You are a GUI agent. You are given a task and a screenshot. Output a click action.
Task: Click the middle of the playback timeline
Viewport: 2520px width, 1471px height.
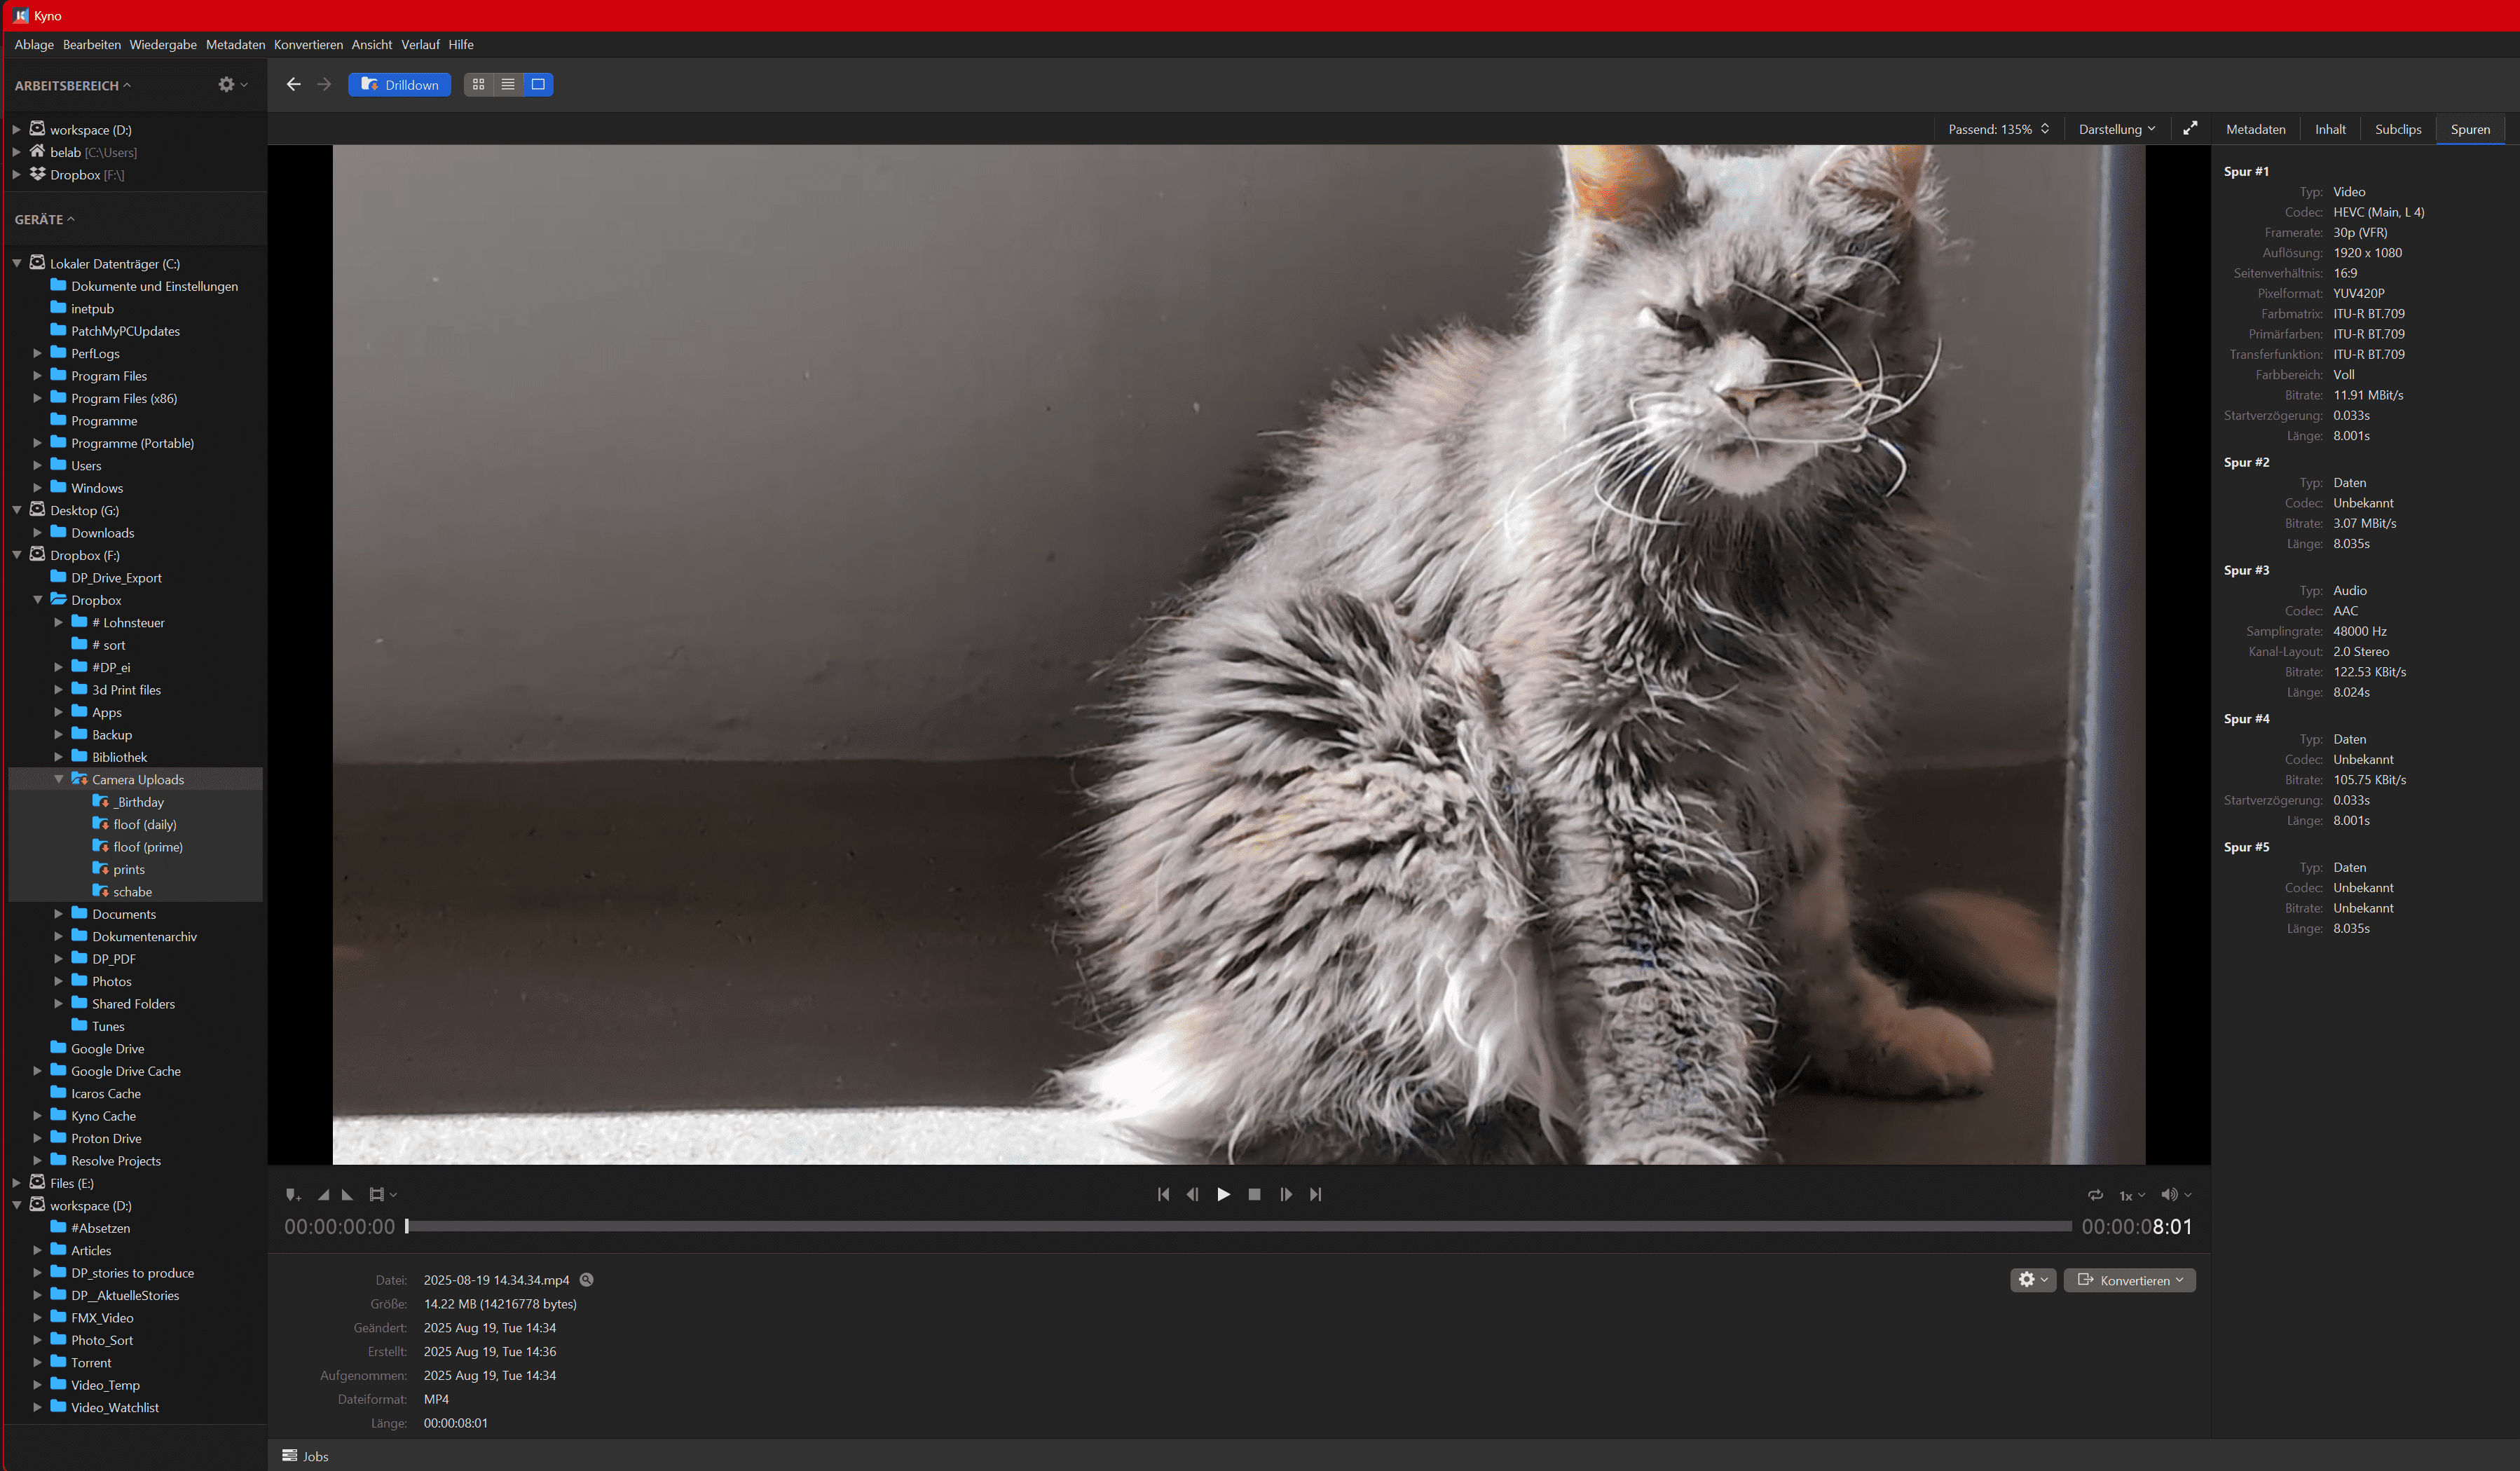pos(1238,1226)
